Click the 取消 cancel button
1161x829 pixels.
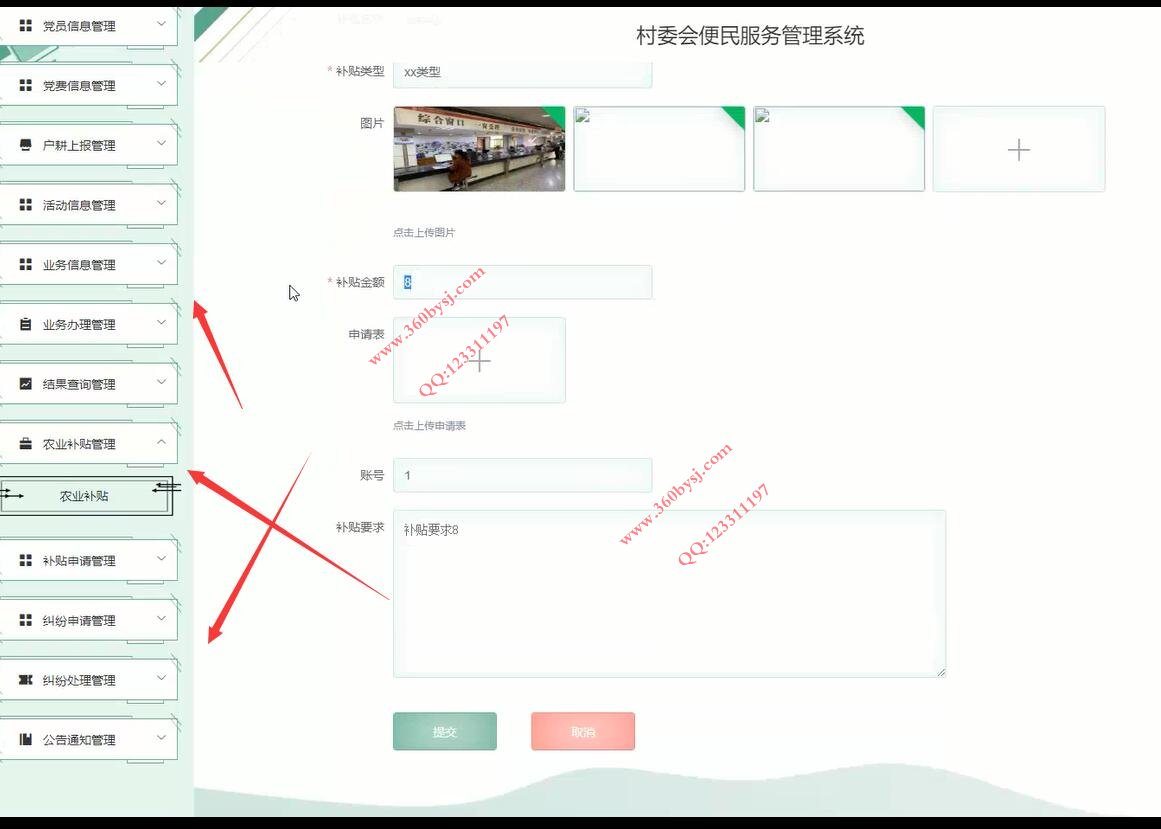pyautogui.click(x=583, y=731)
